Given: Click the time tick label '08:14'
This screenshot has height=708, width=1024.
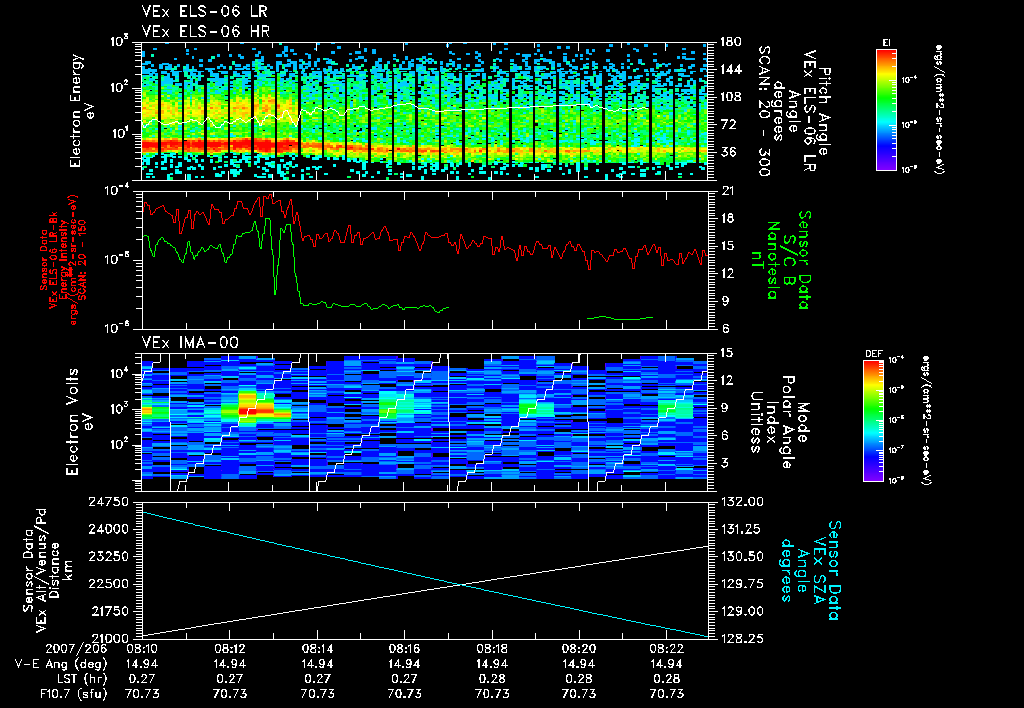Looking at the screenshot, I should point(317,649).
